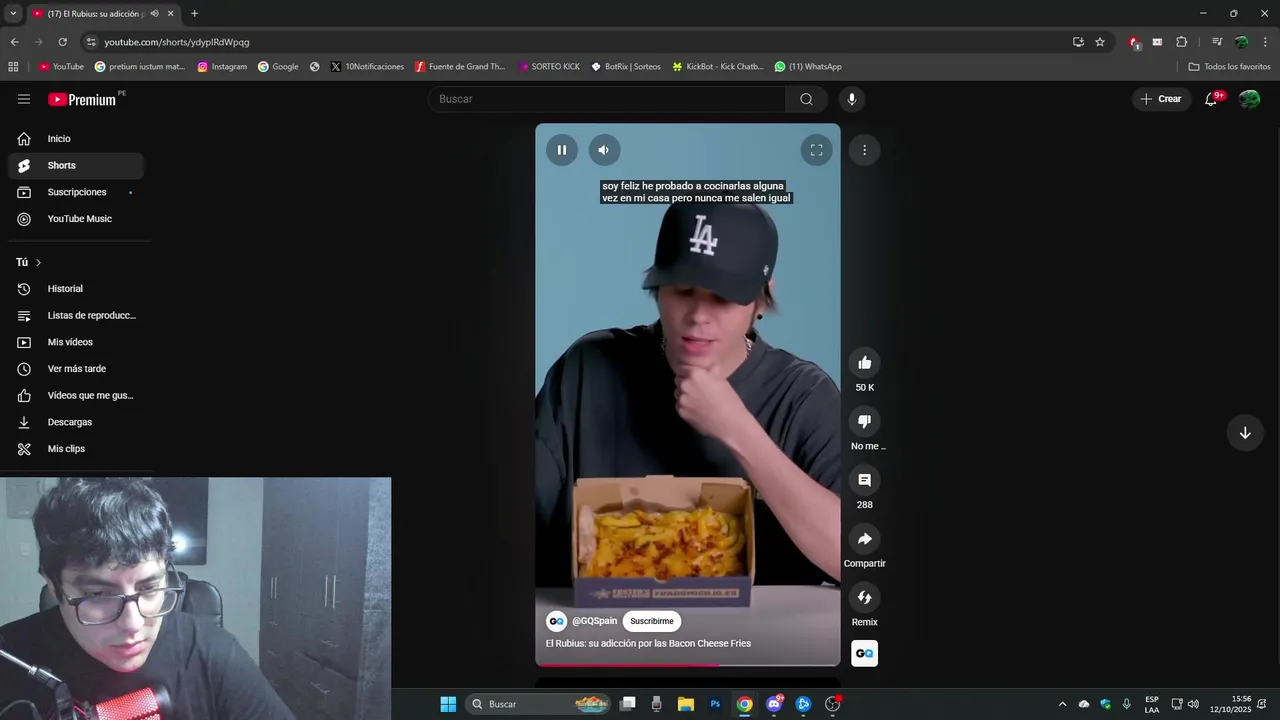1280x720 pixels.
Task: Open Historial in the sidebar
Action: 76,289
